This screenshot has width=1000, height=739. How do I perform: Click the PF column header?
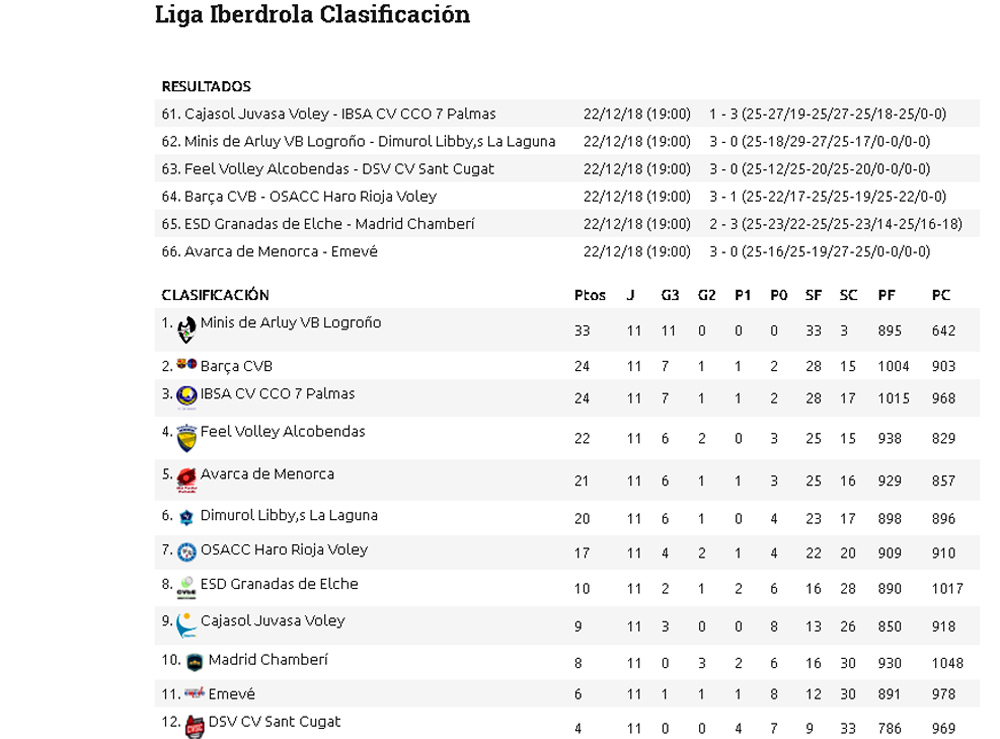pyautogui.click(x=886, y=295)
